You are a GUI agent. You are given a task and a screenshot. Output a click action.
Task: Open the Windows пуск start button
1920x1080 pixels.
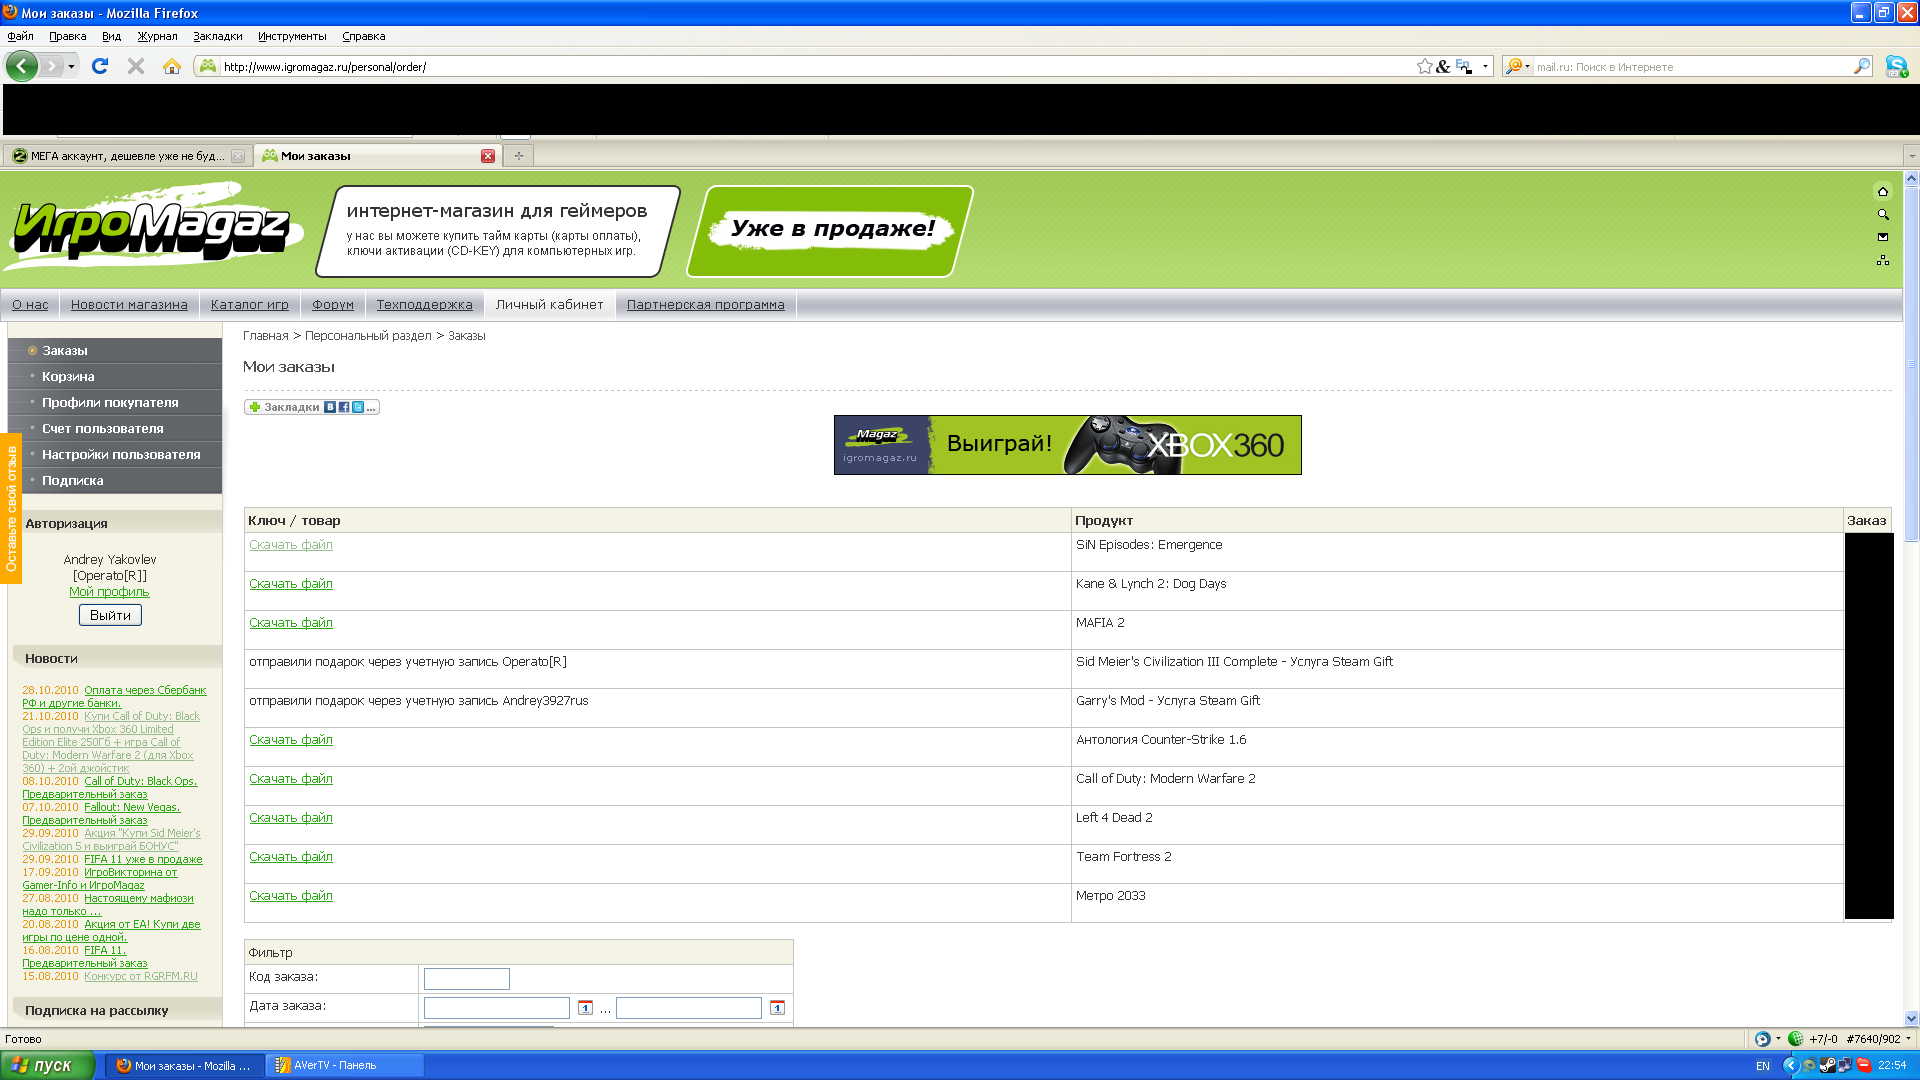coord(48,1065)
